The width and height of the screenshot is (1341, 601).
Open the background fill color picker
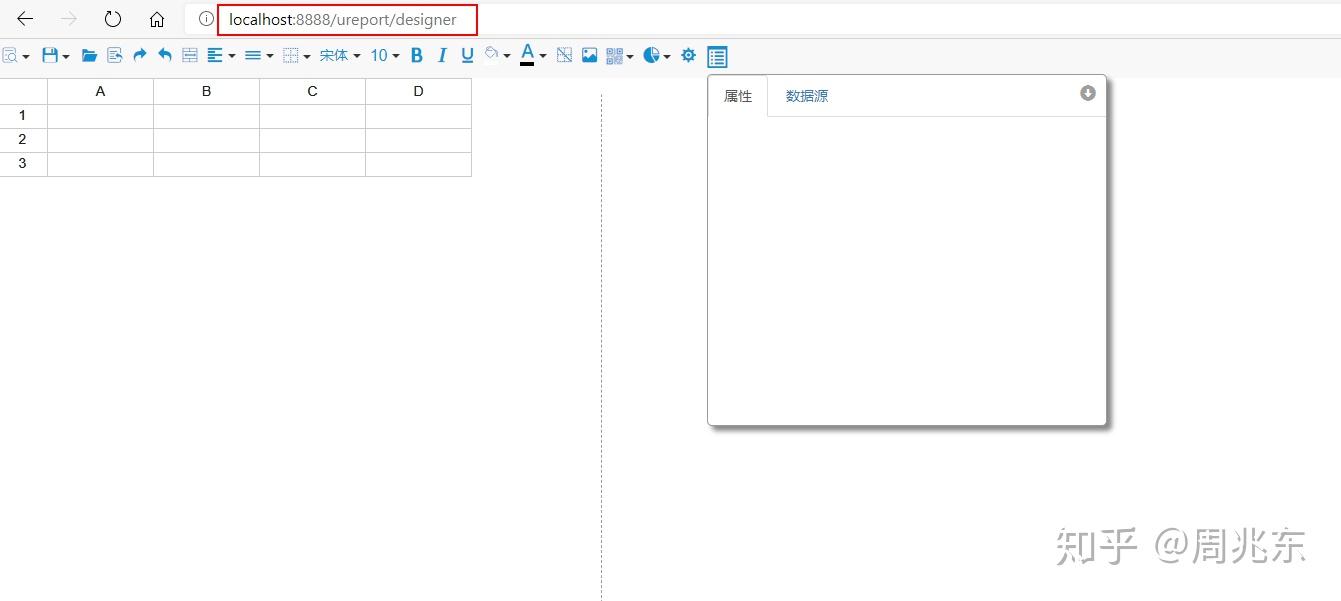click(x=497, y=56)
